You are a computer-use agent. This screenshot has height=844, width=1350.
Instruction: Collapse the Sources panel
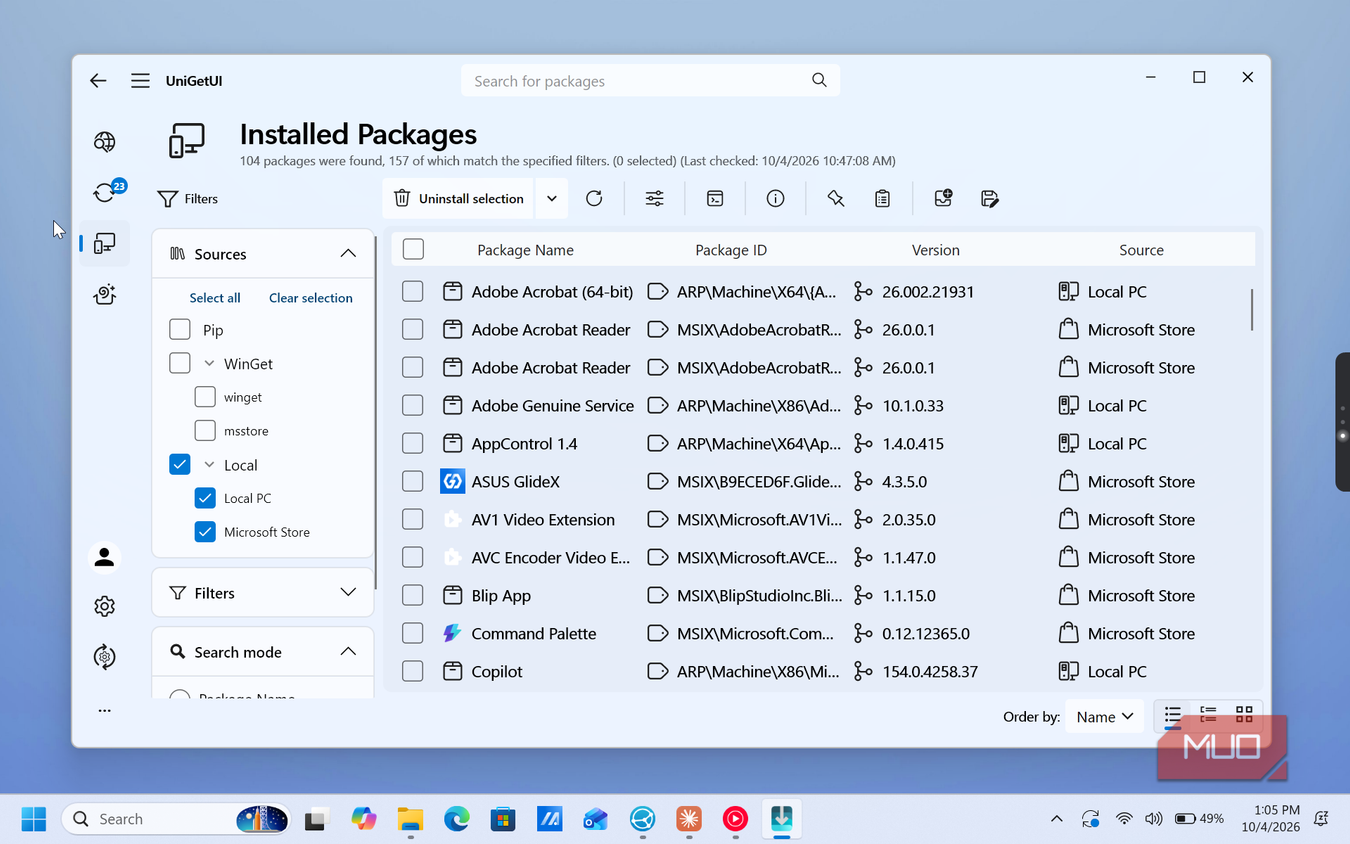click(x=348, y=254)
